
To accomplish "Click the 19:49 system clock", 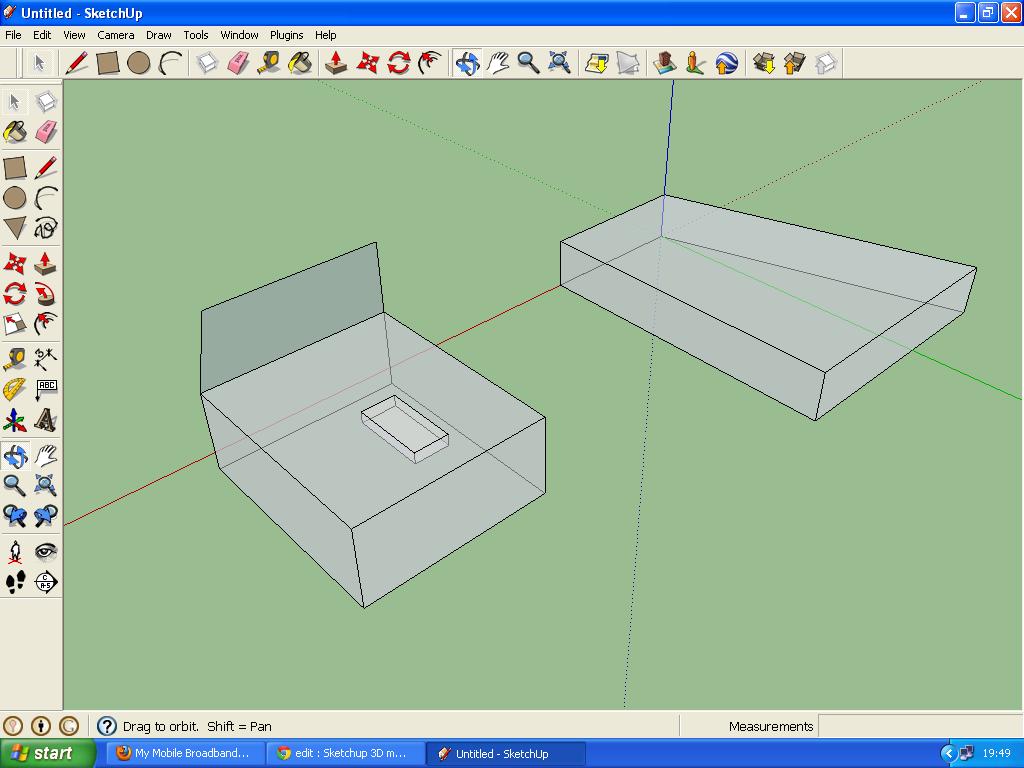I will [x=997, y=753].
